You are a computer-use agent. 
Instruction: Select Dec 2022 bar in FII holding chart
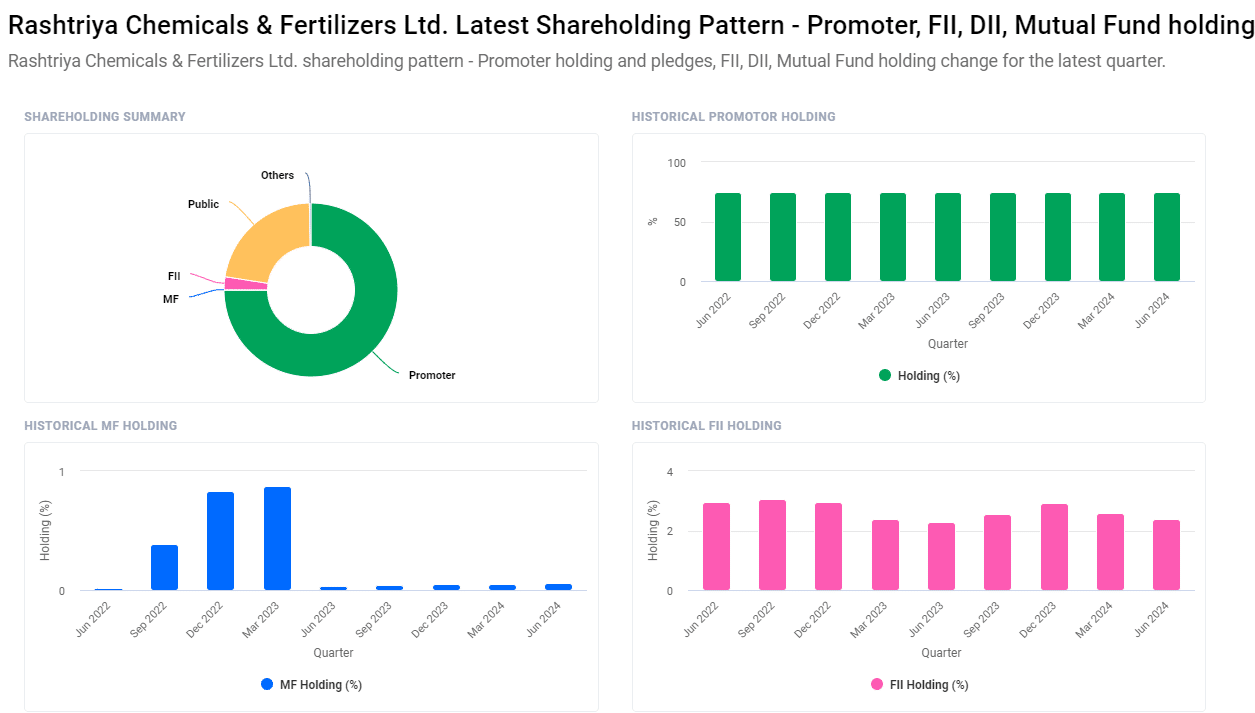[x=829, y=547]
